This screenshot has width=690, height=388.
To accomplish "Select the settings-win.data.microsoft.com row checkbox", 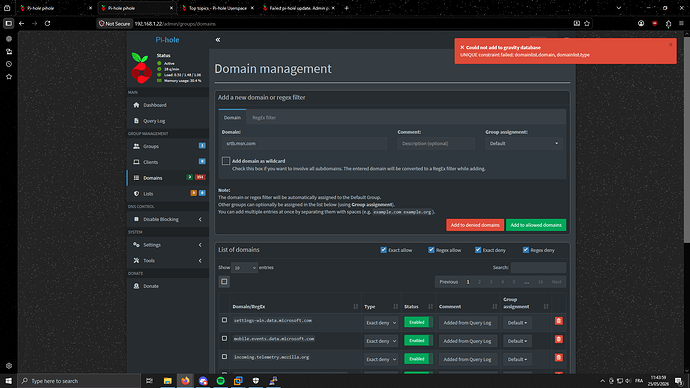I will click(x=224, y=320).
